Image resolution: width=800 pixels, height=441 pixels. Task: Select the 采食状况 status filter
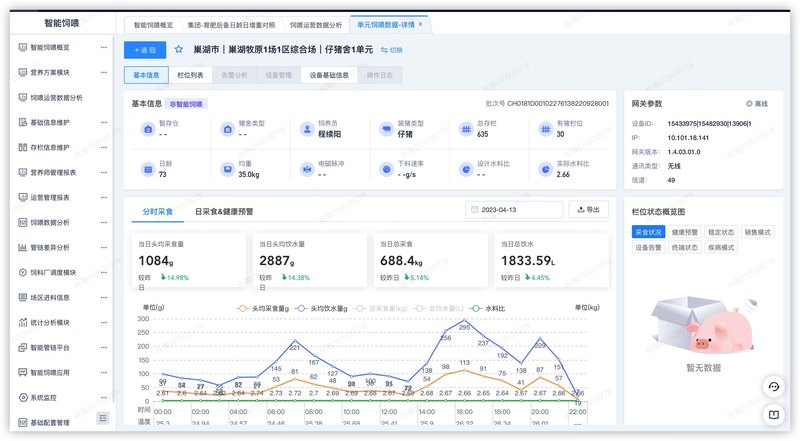[648, 232]
